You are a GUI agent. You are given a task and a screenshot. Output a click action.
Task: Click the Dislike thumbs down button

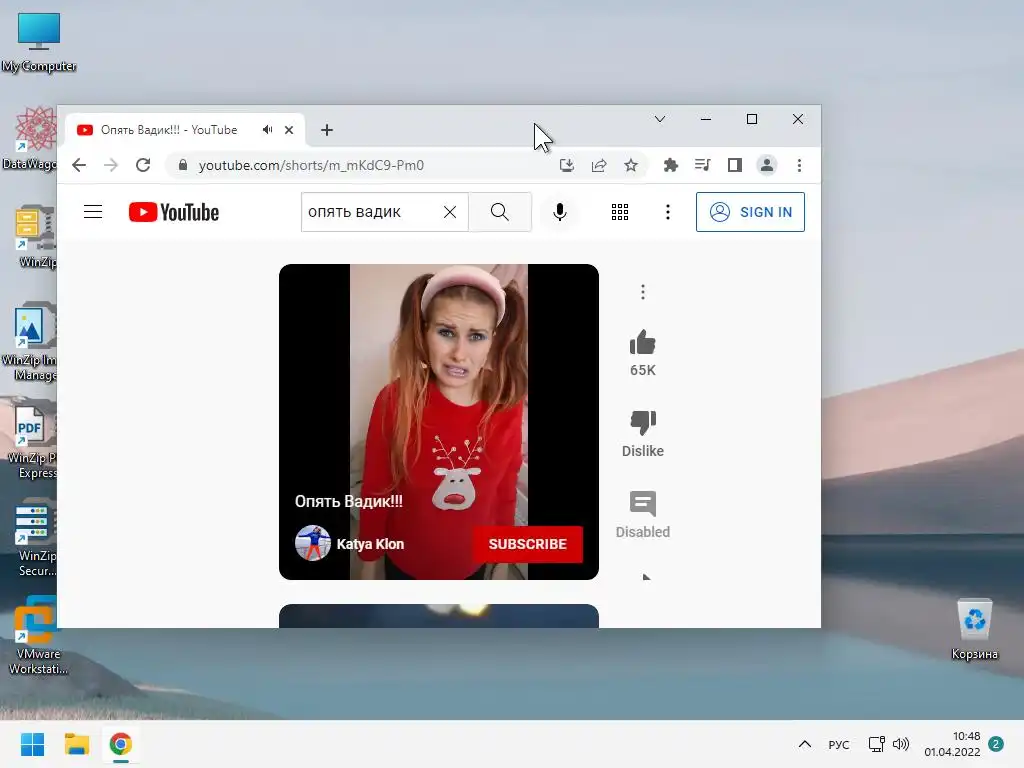[643, 423]
